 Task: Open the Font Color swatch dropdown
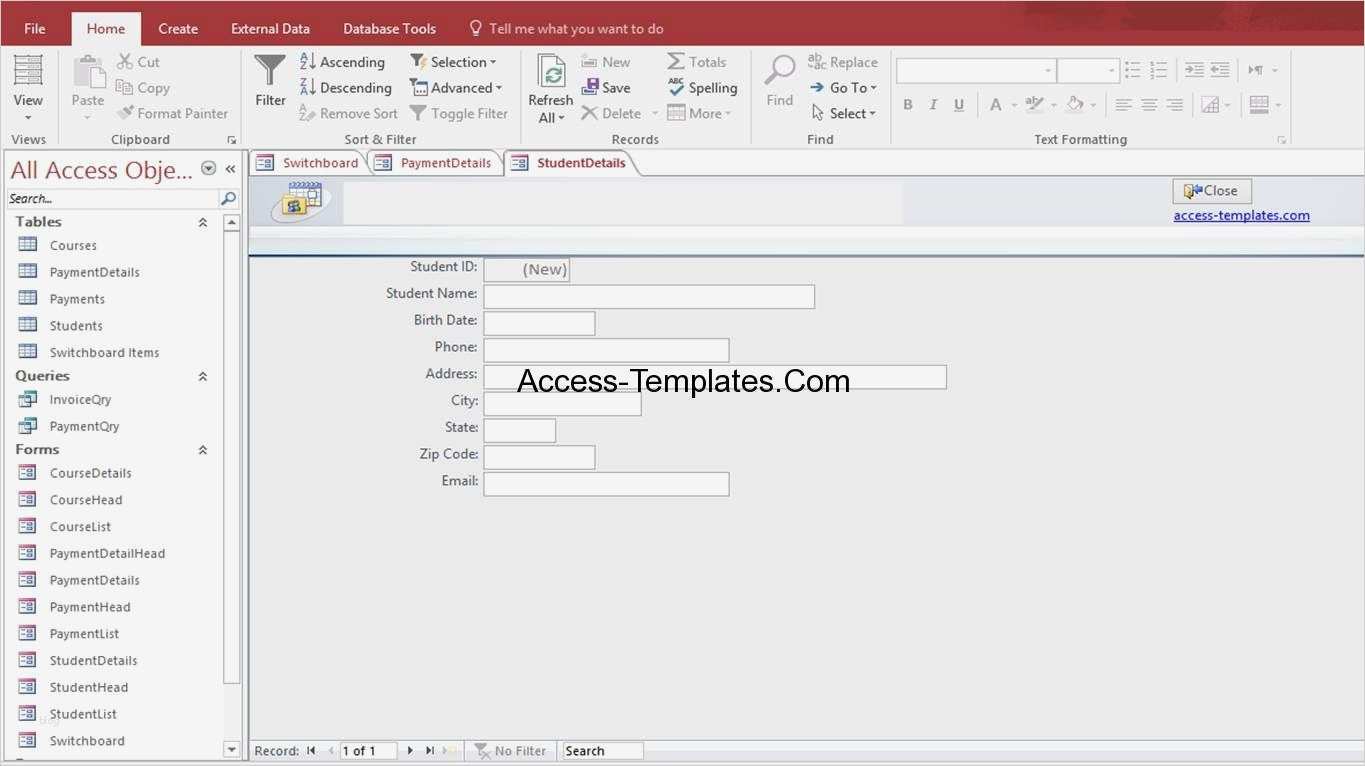1014,104
